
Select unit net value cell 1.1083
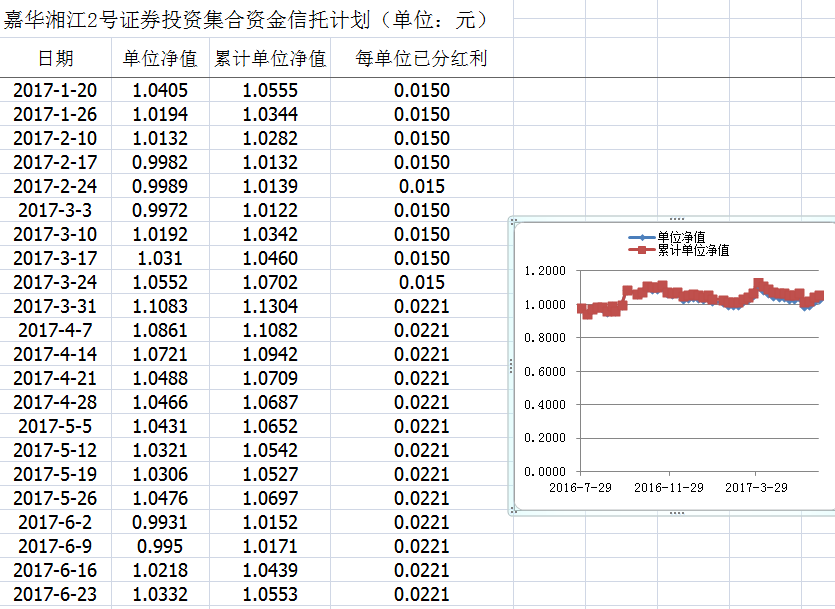[x=160, y=306]
